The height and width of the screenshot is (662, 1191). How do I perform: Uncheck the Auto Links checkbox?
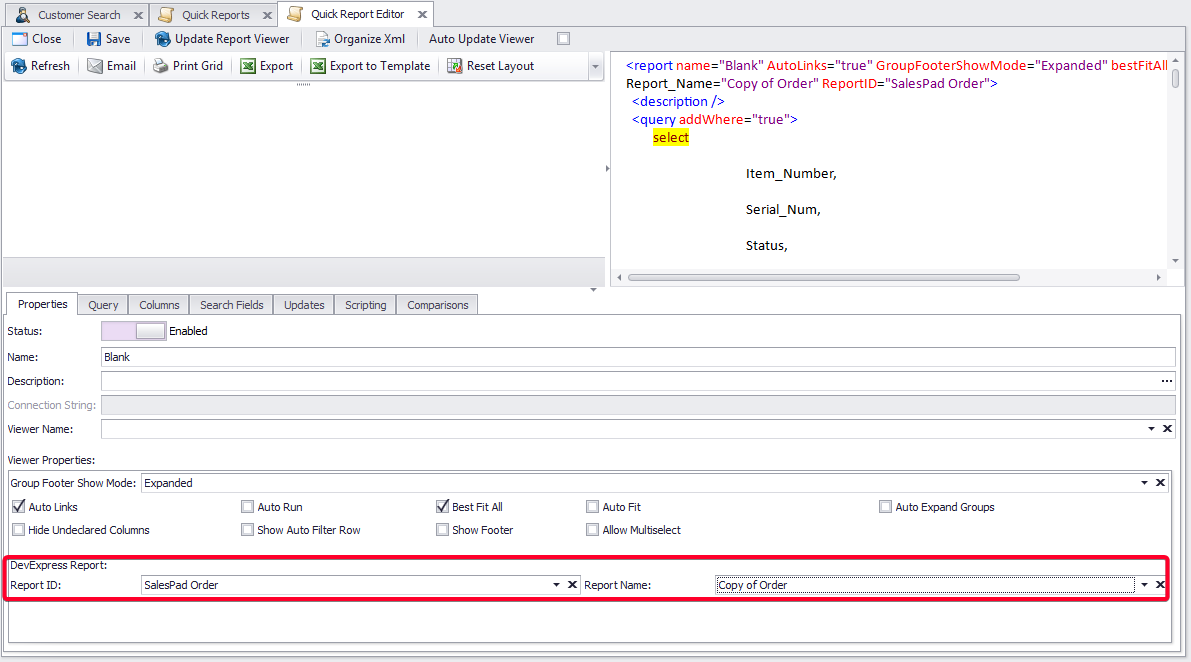pyautogui.click(x=18, y=507)
